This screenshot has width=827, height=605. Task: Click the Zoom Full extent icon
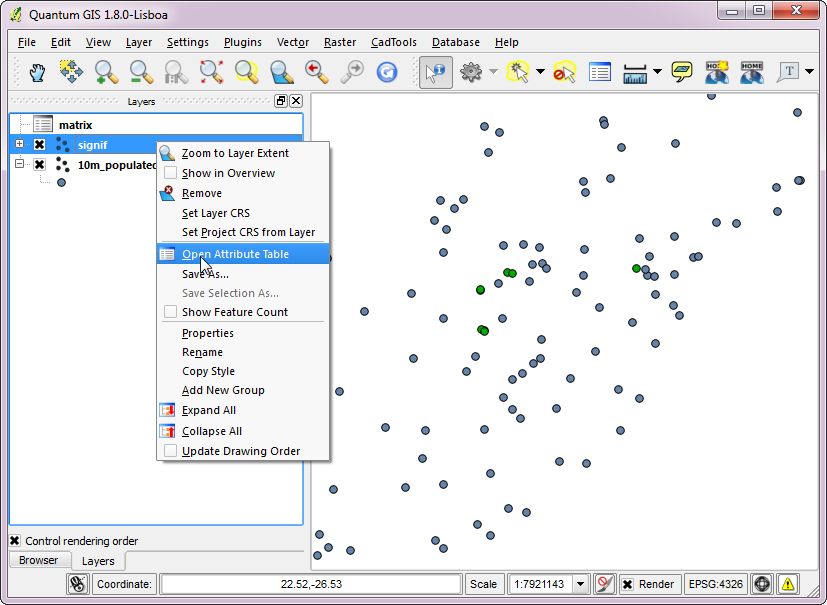pos(211,72)
